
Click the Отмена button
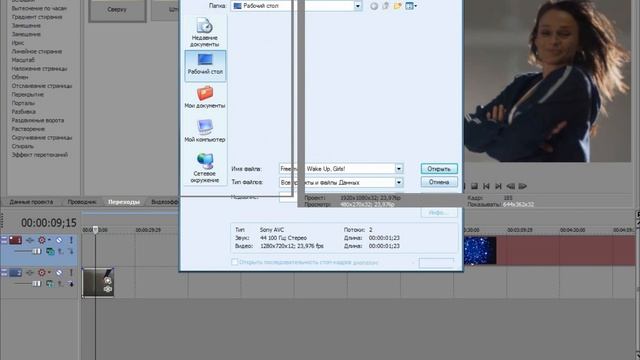(x=439, y=182)
